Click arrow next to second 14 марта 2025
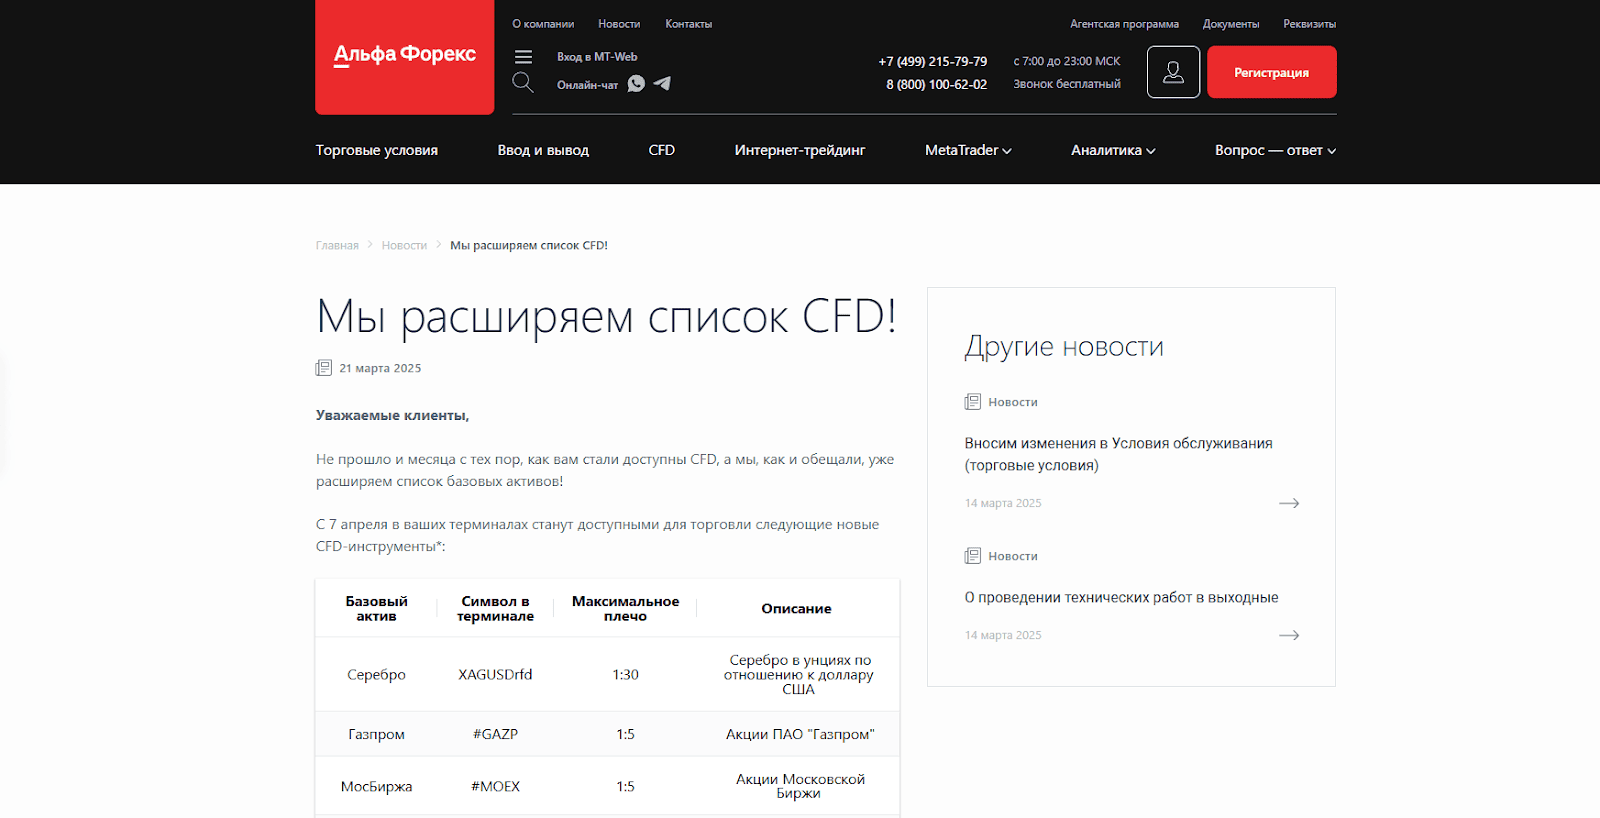 point(1289,635)
